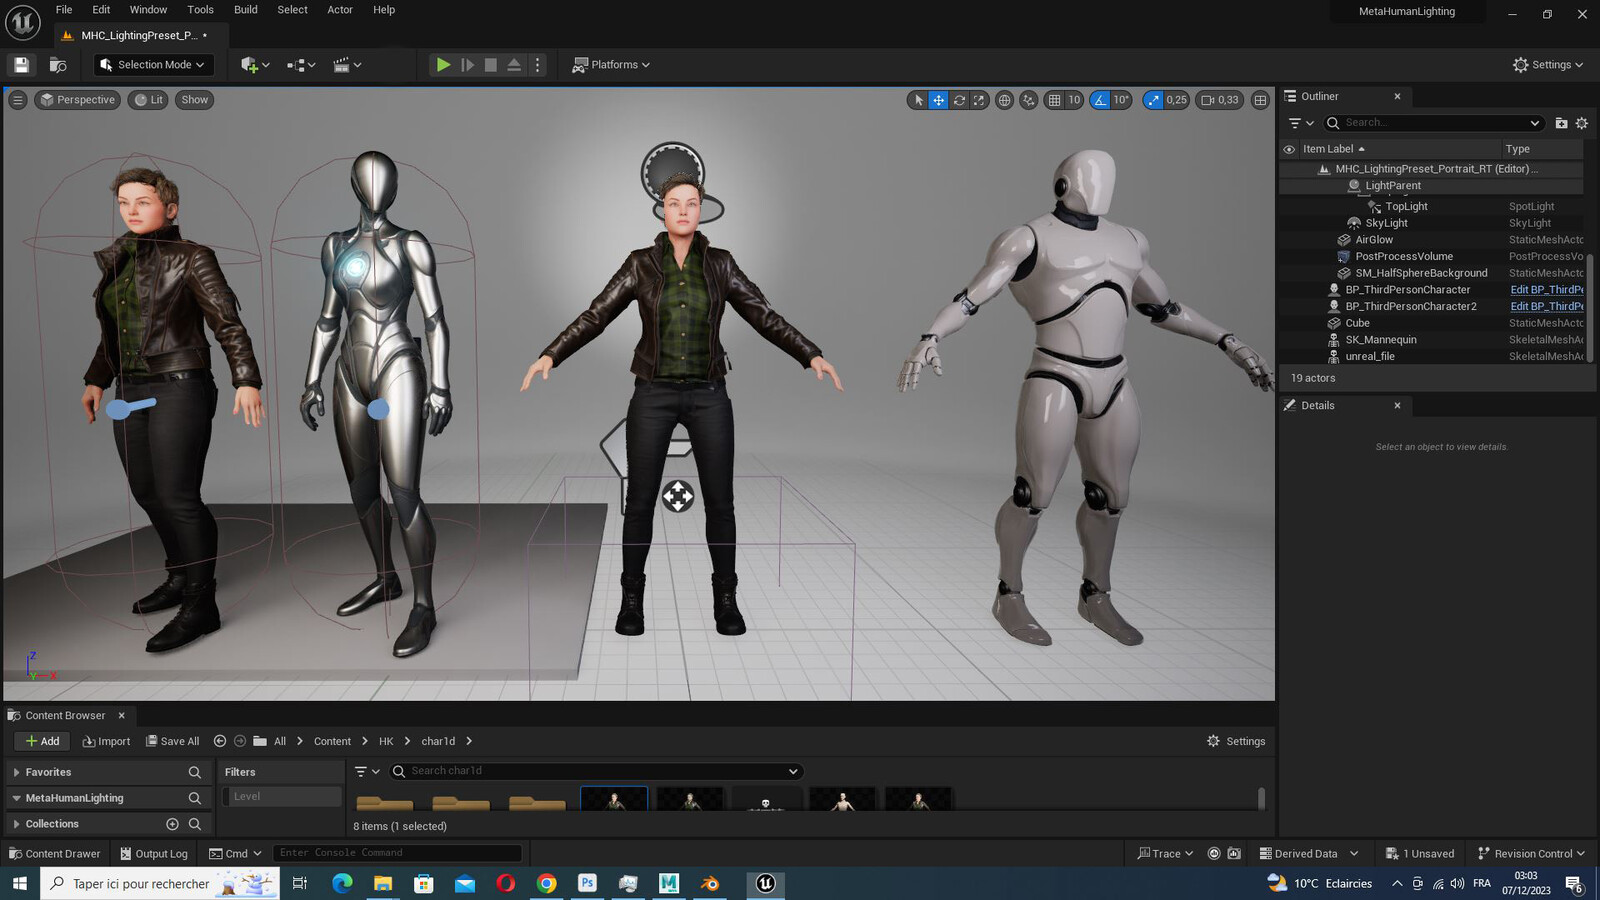
Task: Expand the Collections section
Action: tap(17, 825)
